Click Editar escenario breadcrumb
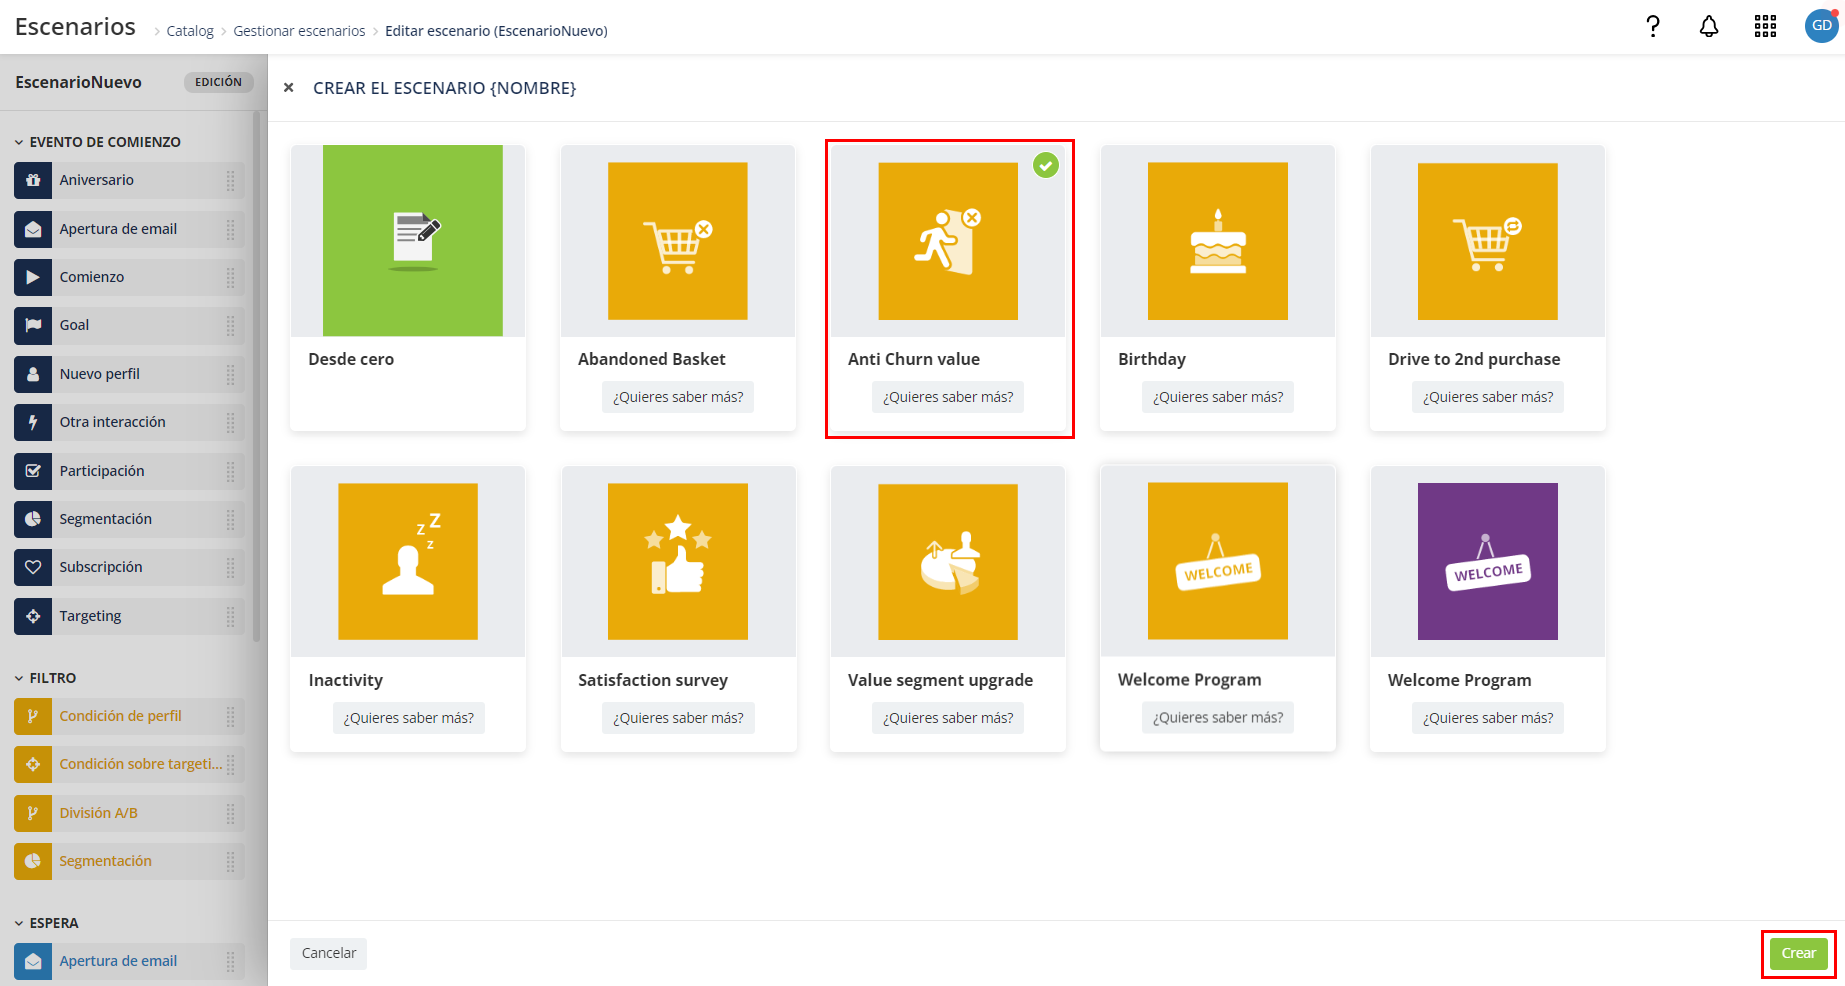The image size is (1845, 986). click(496, 31)
